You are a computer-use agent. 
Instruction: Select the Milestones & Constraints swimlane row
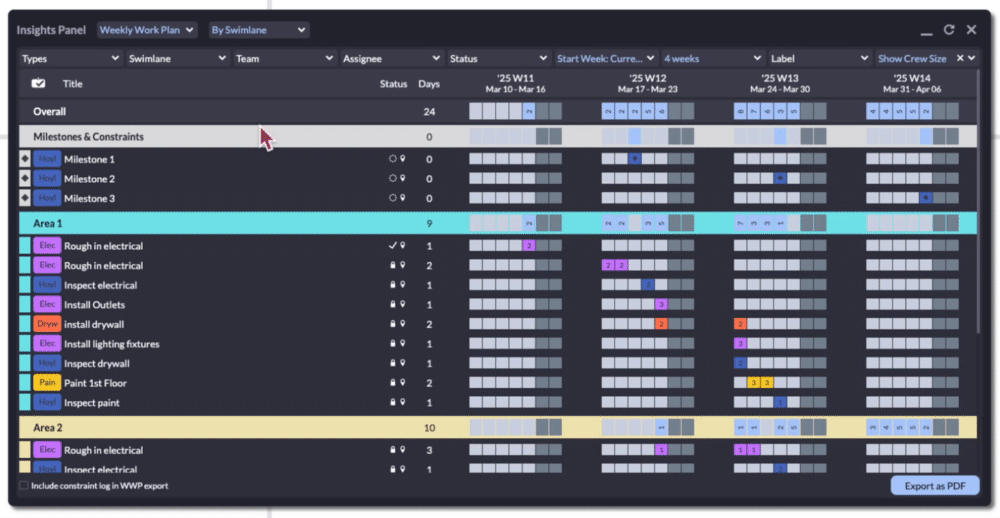pyautogui.click(x=497, y=137)
